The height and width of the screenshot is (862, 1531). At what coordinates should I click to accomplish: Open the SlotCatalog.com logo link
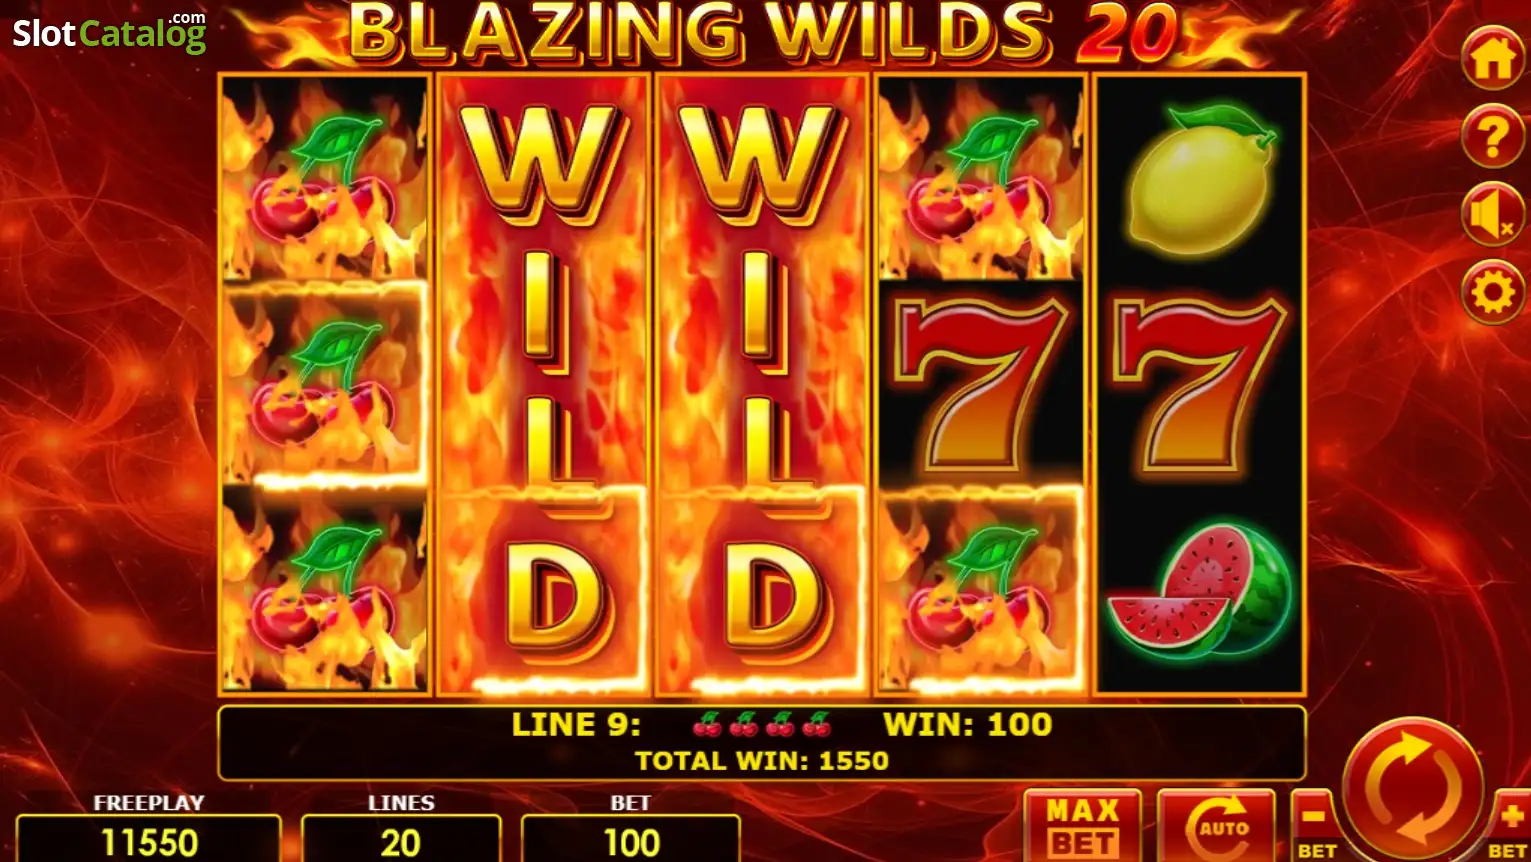click(109, 33)
